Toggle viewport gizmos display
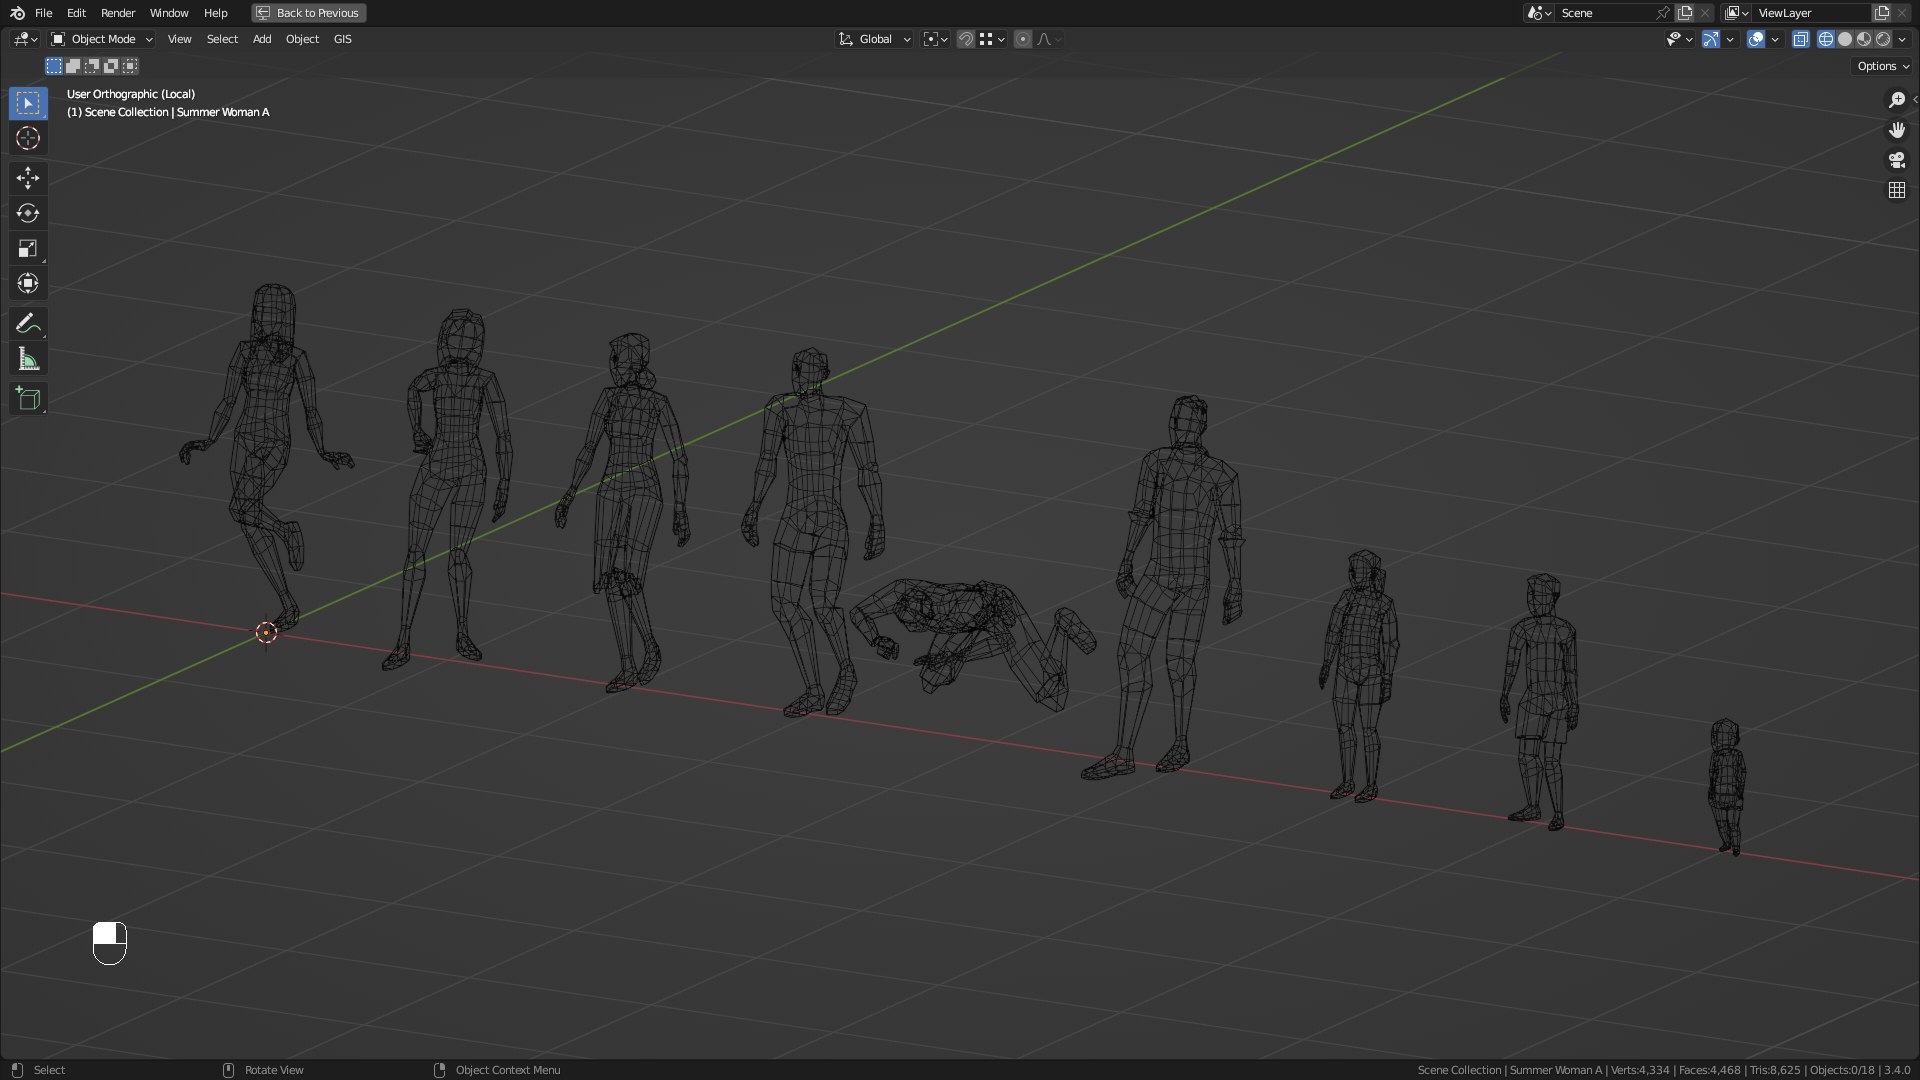 1711,39
